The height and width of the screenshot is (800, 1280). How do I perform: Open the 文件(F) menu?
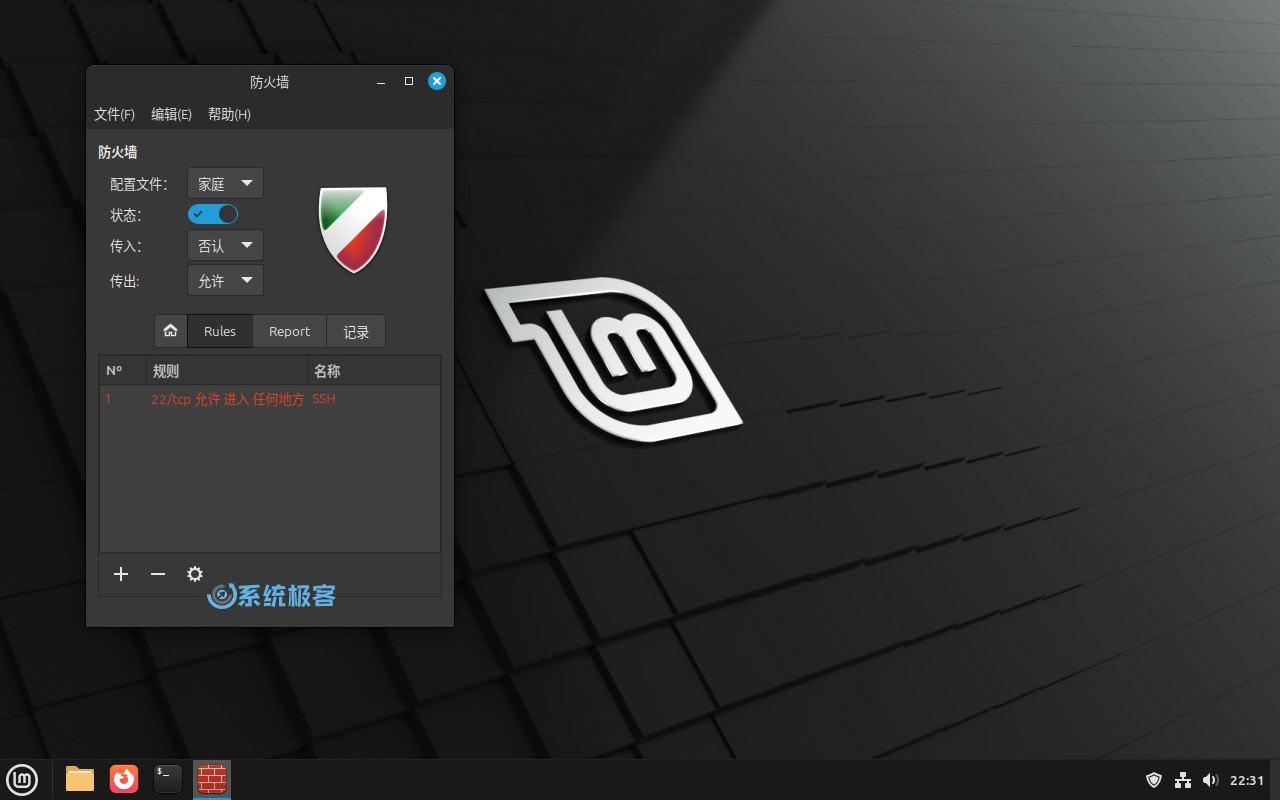[x=114, y=114]
